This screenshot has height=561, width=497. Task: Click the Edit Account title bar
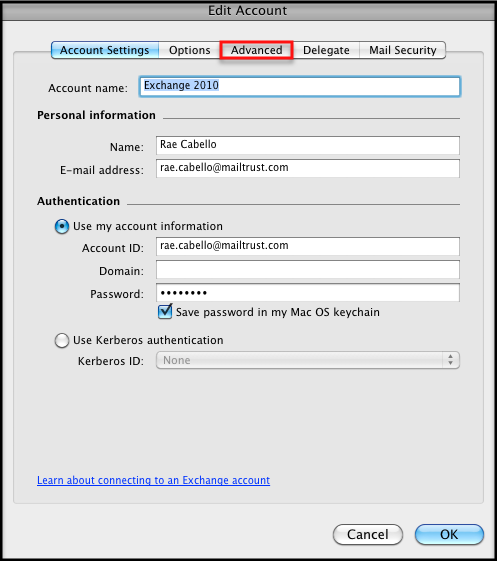click(248, 10)
